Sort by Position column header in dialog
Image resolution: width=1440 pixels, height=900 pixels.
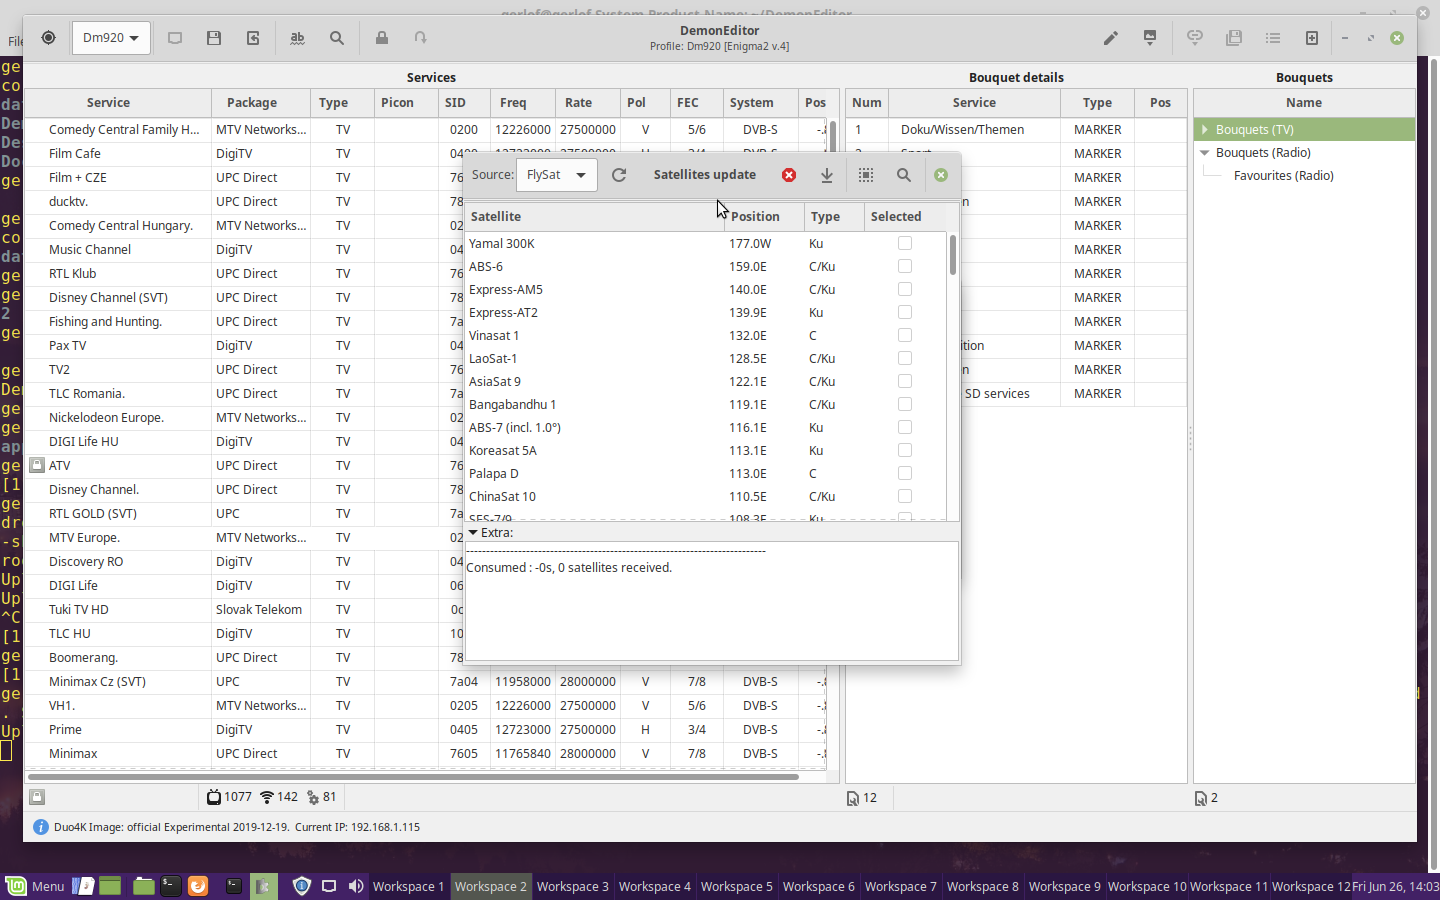tap(764, 216)
